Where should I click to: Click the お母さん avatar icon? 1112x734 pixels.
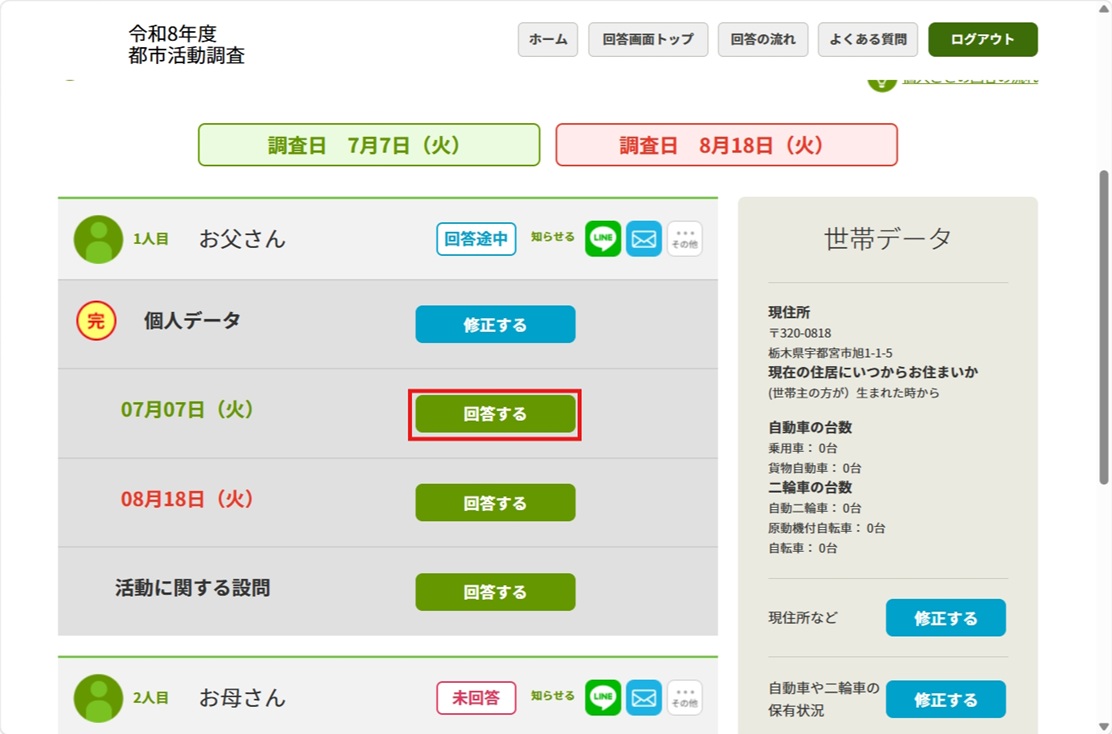coord(98,698)
